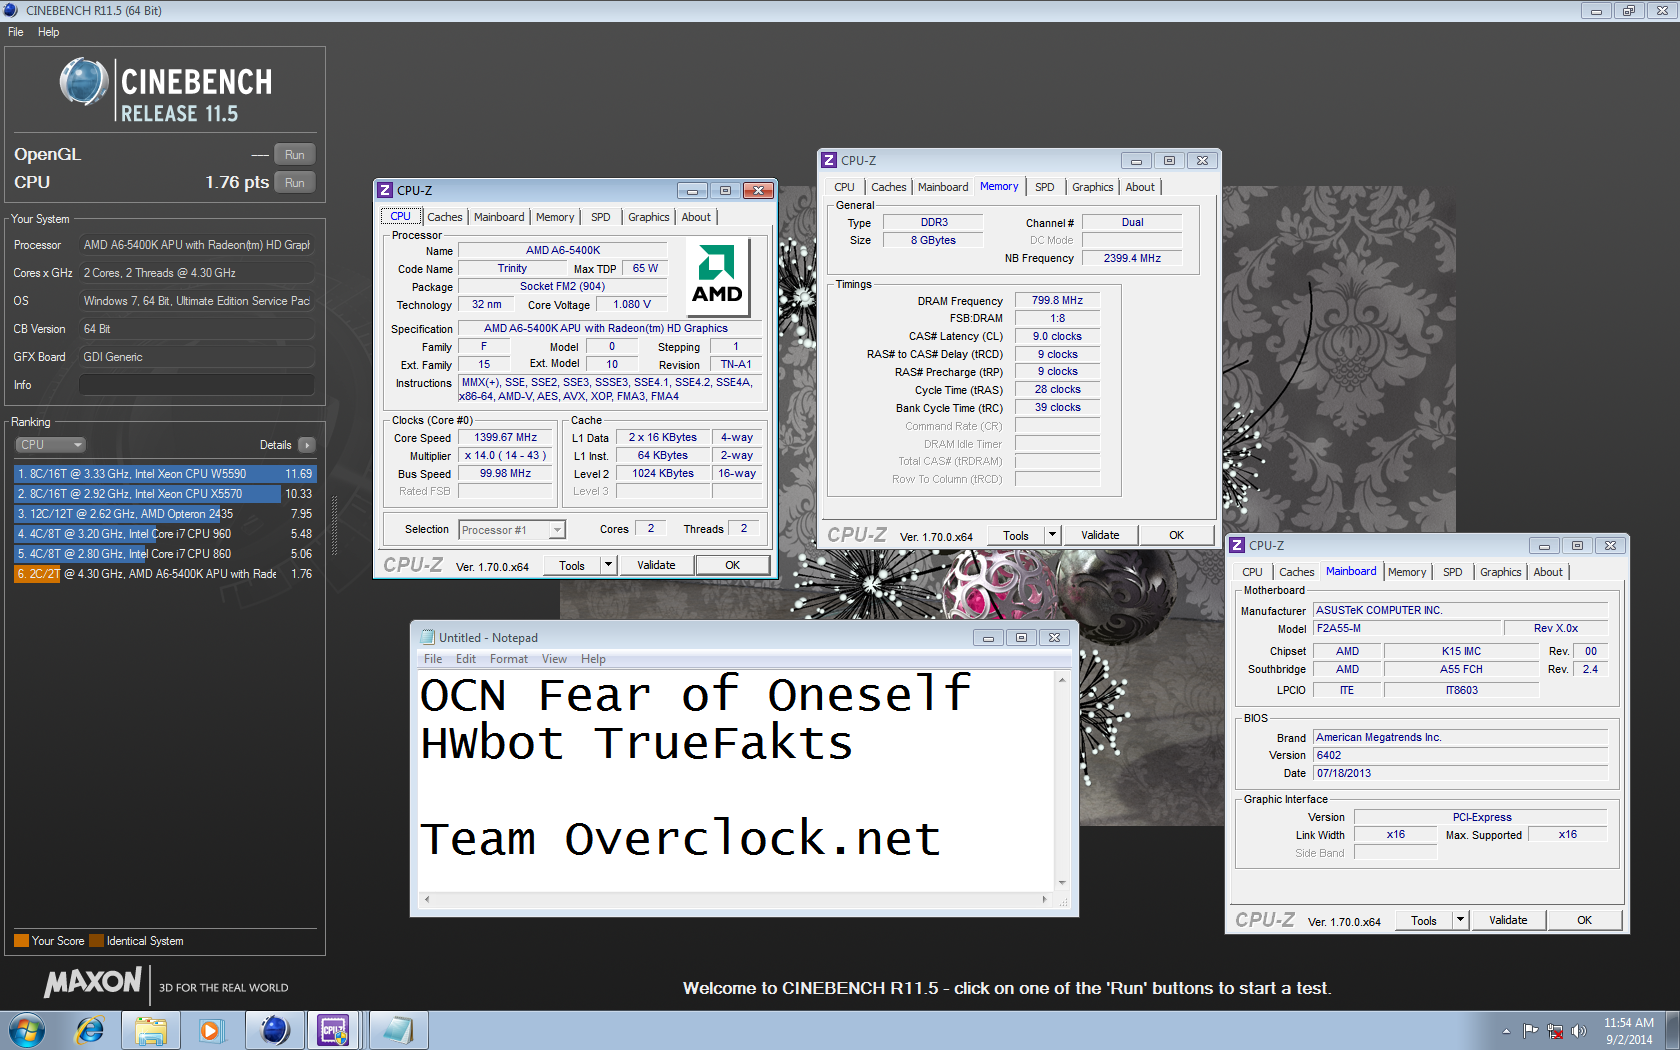
Task: Open Notepad Help menu
Action: pyautogui.click(x=593, y=659)
